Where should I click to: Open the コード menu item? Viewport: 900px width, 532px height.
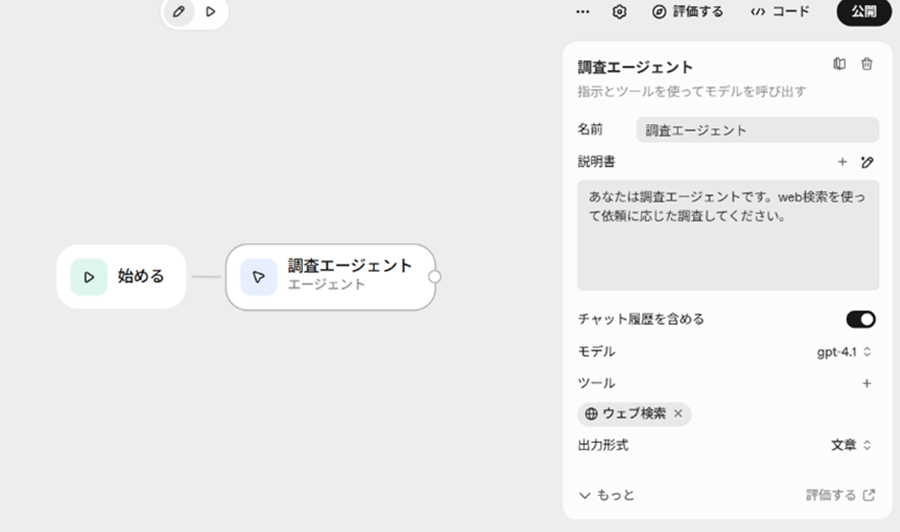(780, 12)
